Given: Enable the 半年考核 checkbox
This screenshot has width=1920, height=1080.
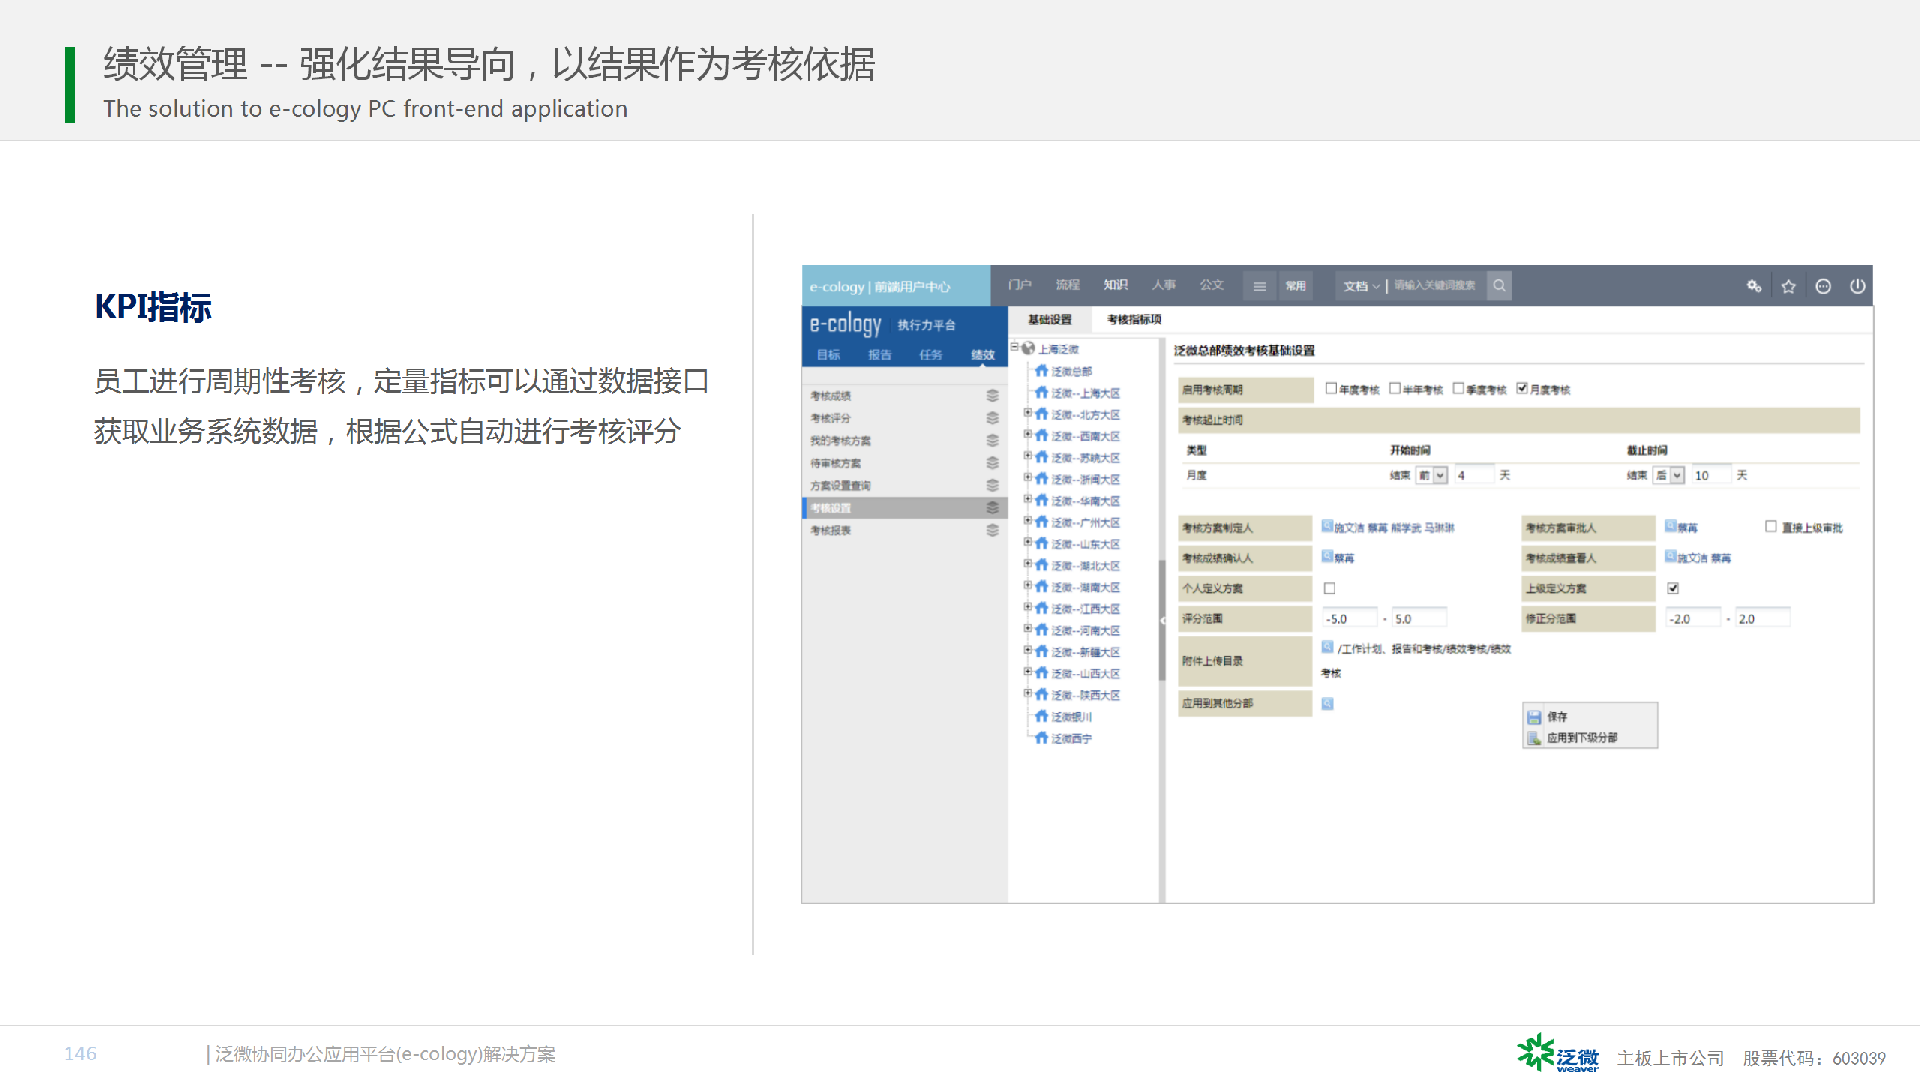Looking at the screenshot, I should tap(1395, 388).
